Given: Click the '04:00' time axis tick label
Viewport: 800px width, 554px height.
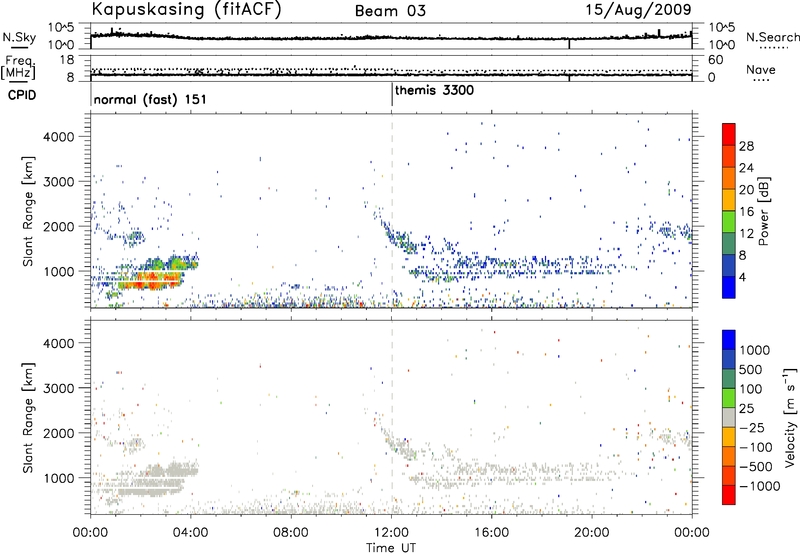Looking at the screenshot, I should coord(190,533).
